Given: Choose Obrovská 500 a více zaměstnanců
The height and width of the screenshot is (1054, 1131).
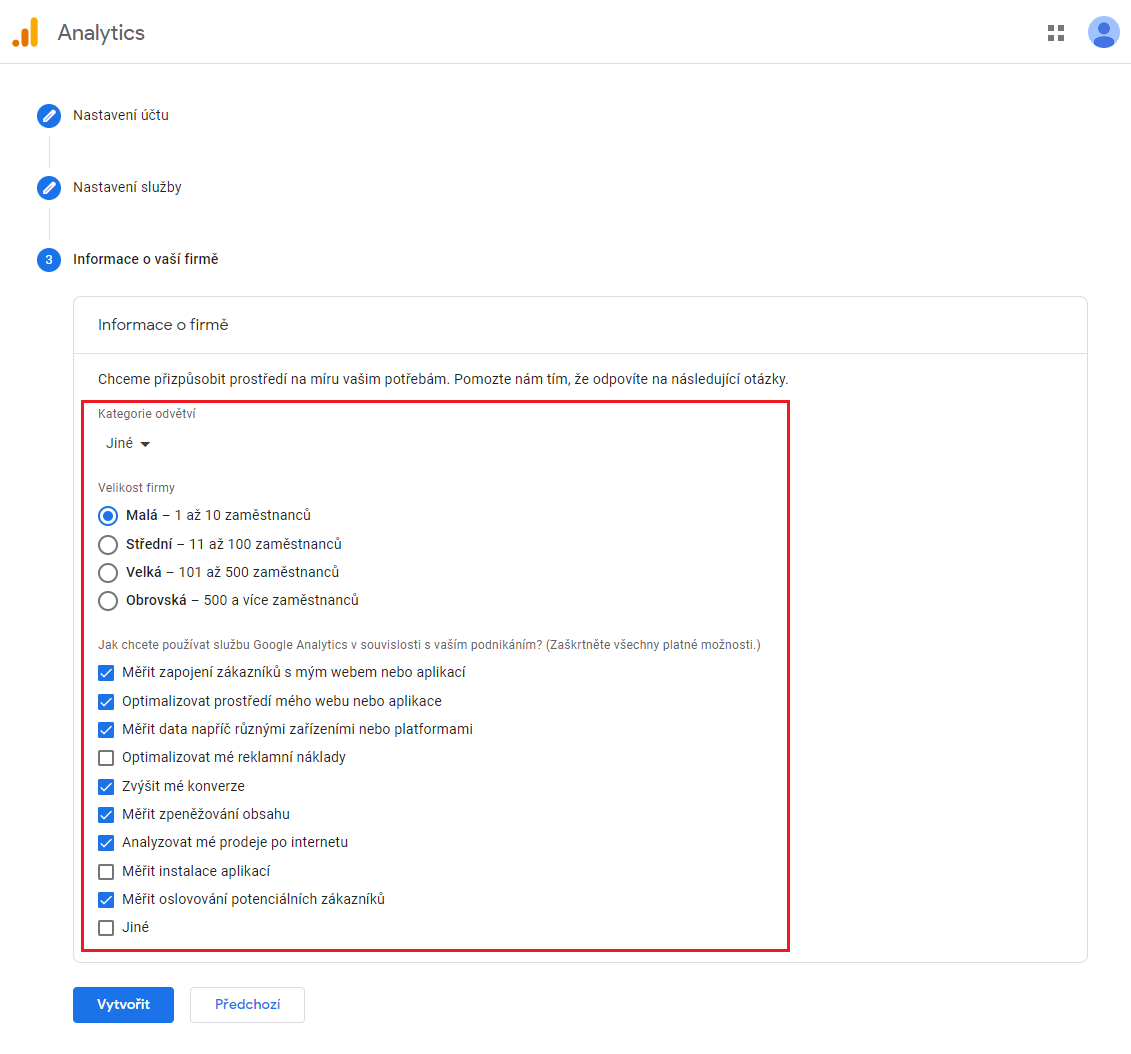Looking at the screenshot, I should click(108, 601).
